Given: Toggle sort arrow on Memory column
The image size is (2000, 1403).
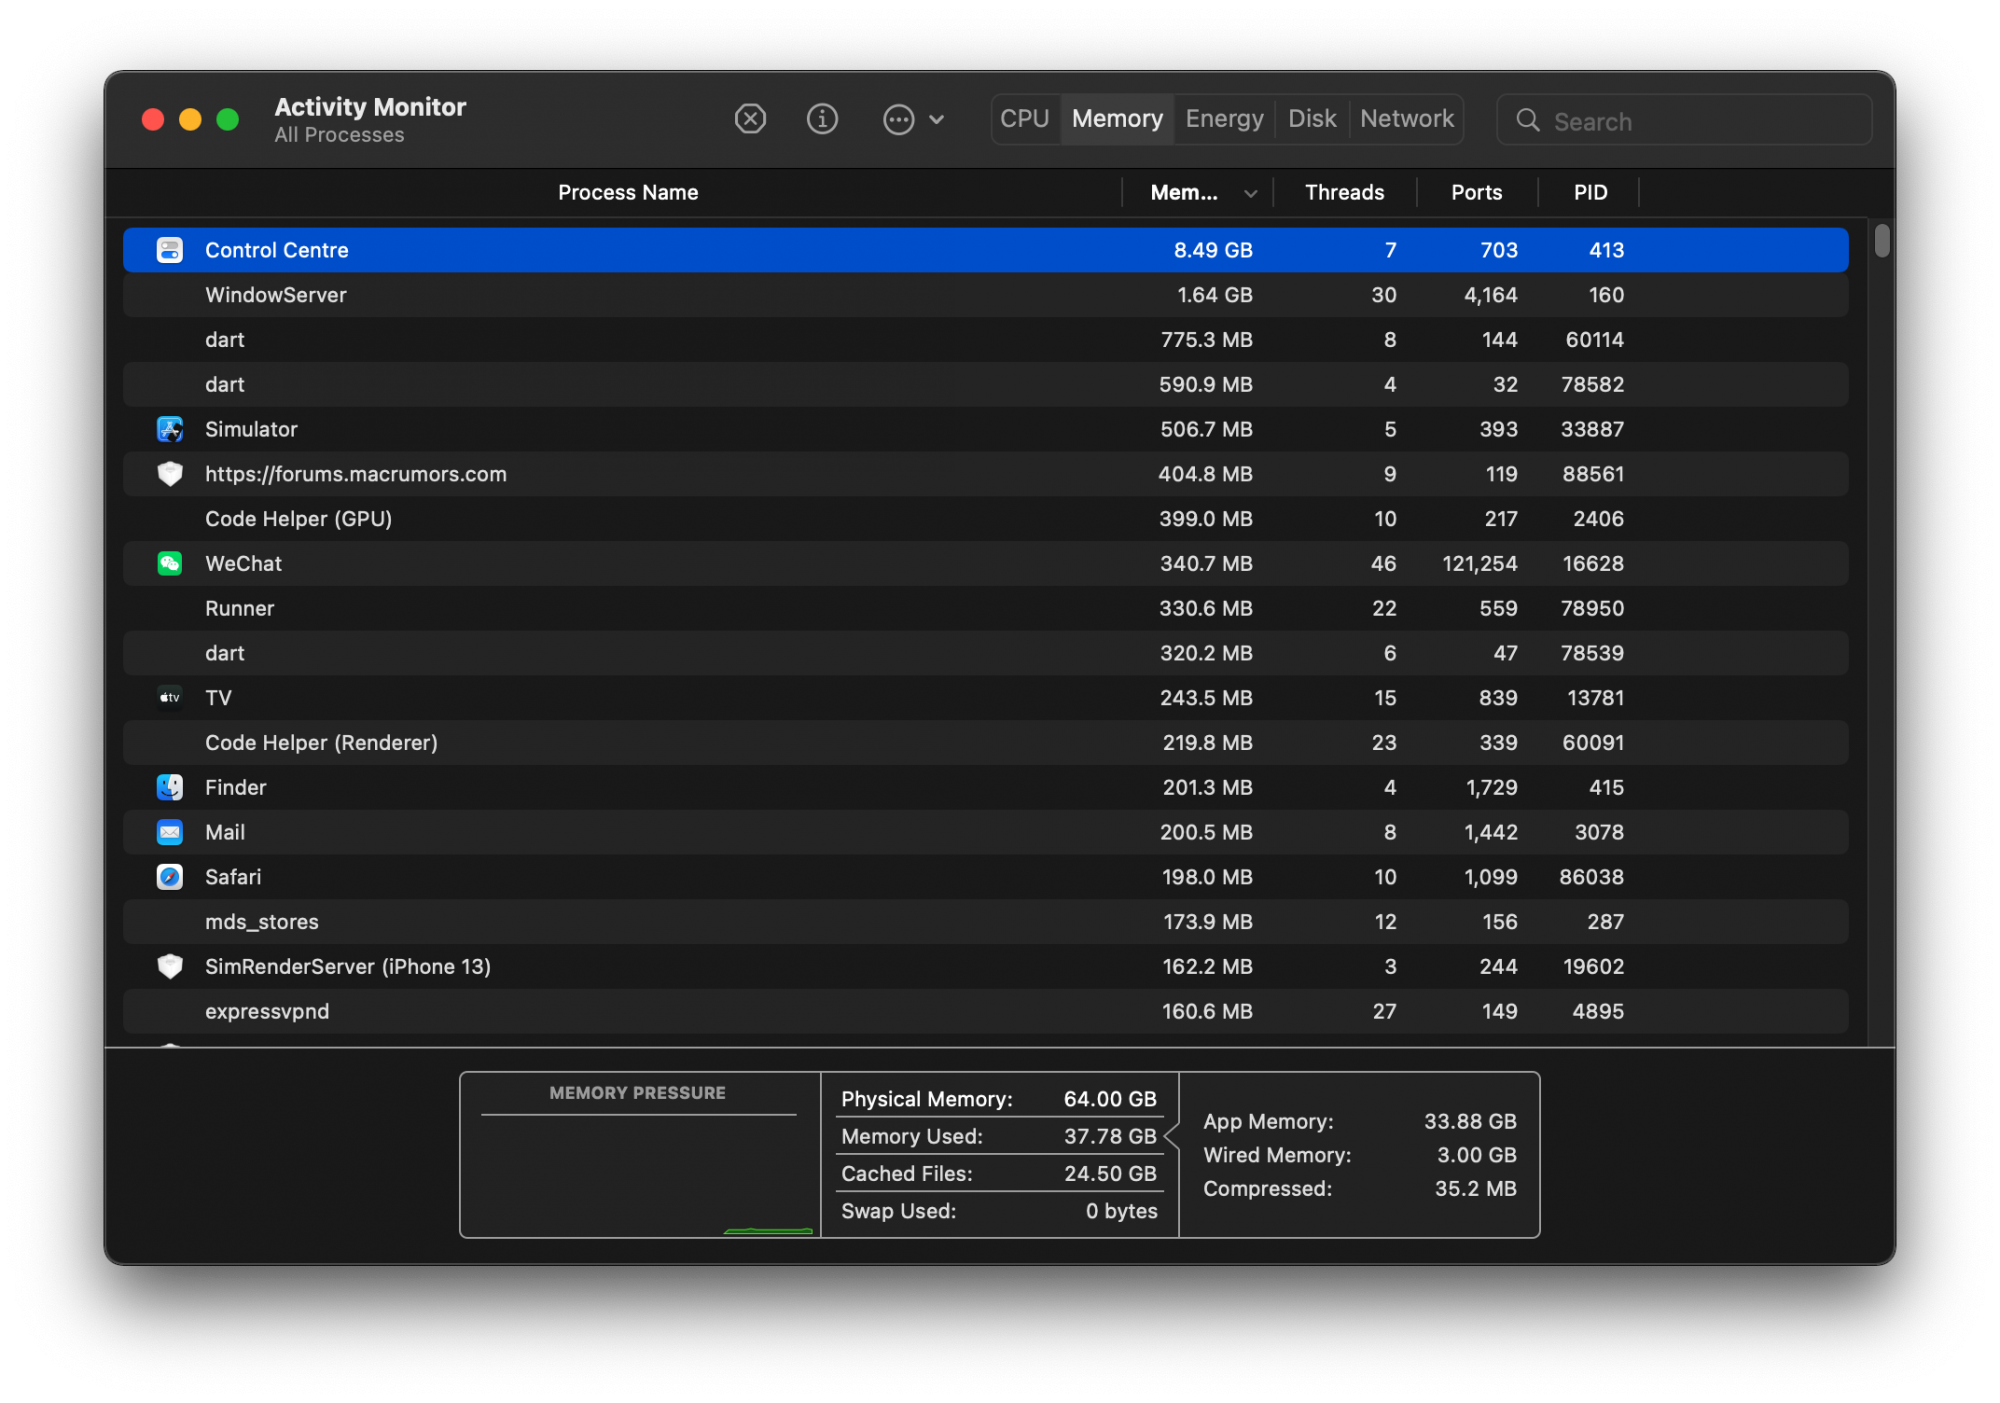Looking at the screenshot, I should coord(1250,193).
